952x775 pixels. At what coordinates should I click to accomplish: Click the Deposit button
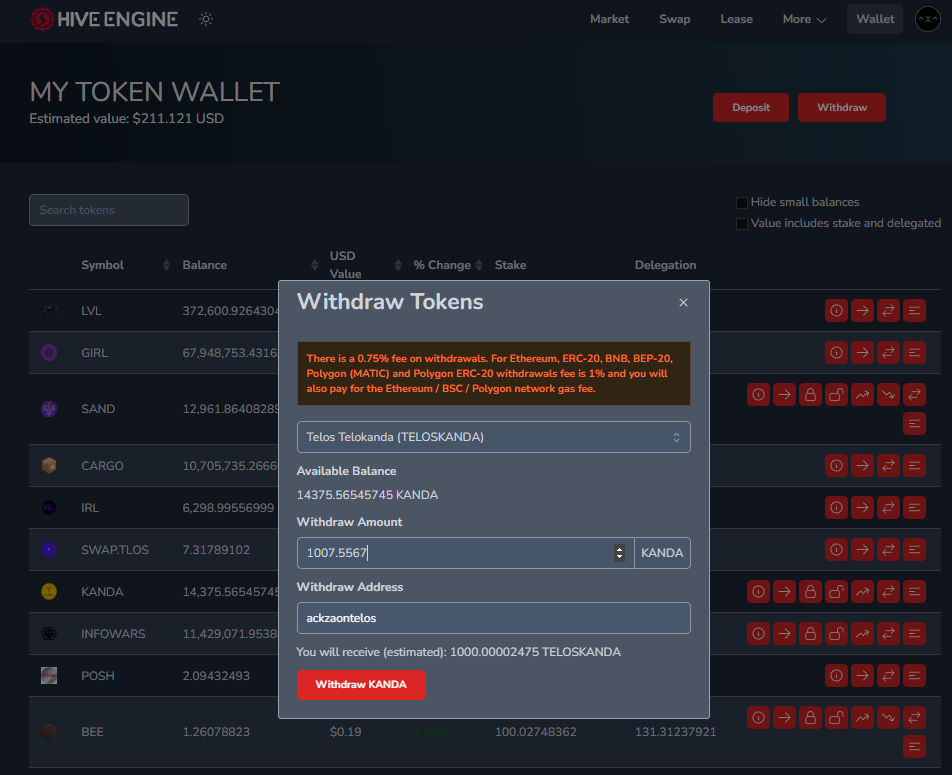pyautogui.click(x=750, y=108)
